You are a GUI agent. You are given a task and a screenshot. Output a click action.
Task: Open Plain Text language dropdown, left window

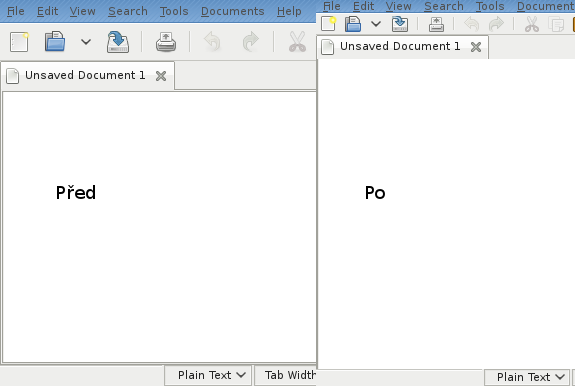click(x=208, y=375)
